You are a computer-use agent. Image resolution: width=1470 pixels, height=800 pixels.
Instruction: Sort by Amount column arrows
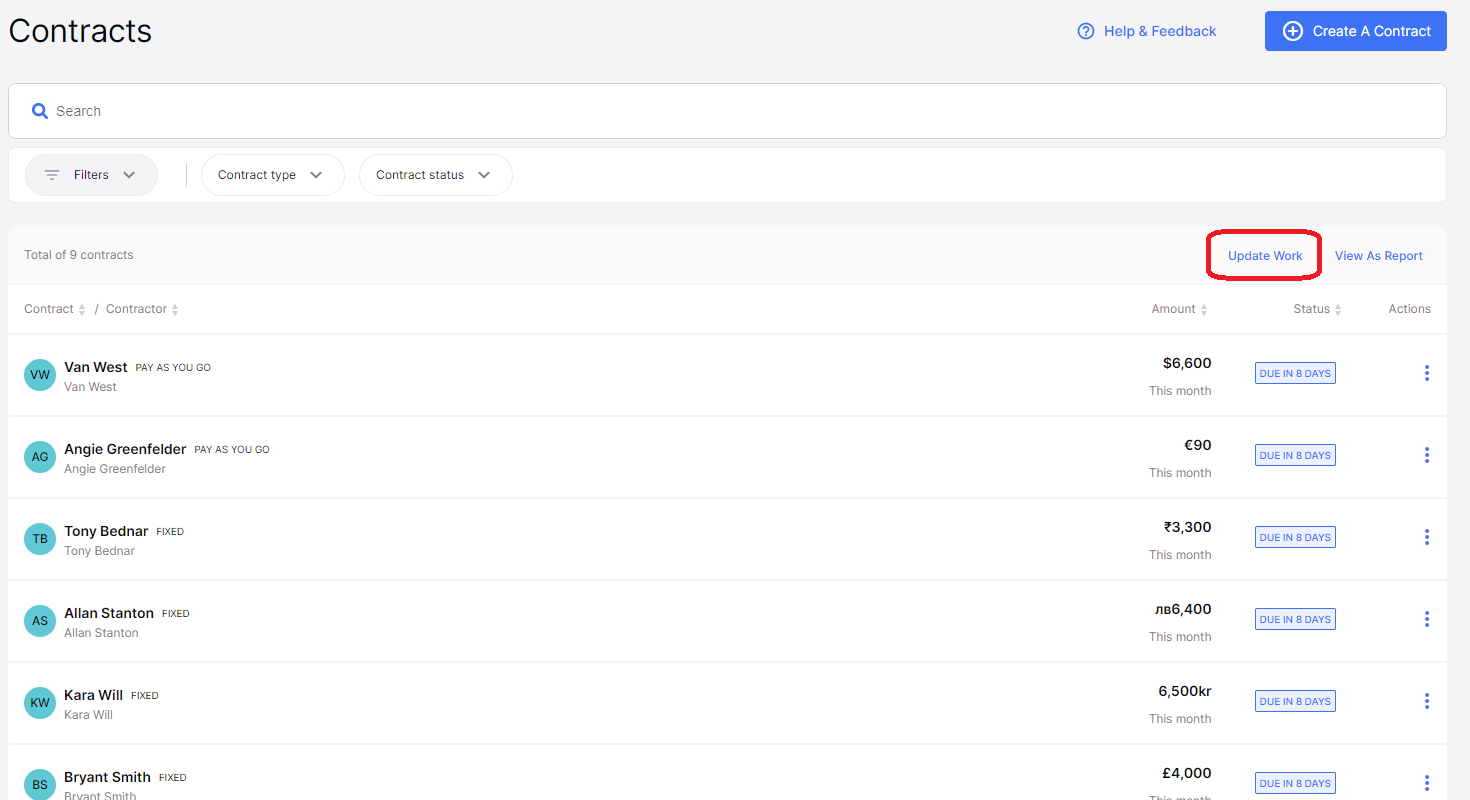(x=1204, y=310)
